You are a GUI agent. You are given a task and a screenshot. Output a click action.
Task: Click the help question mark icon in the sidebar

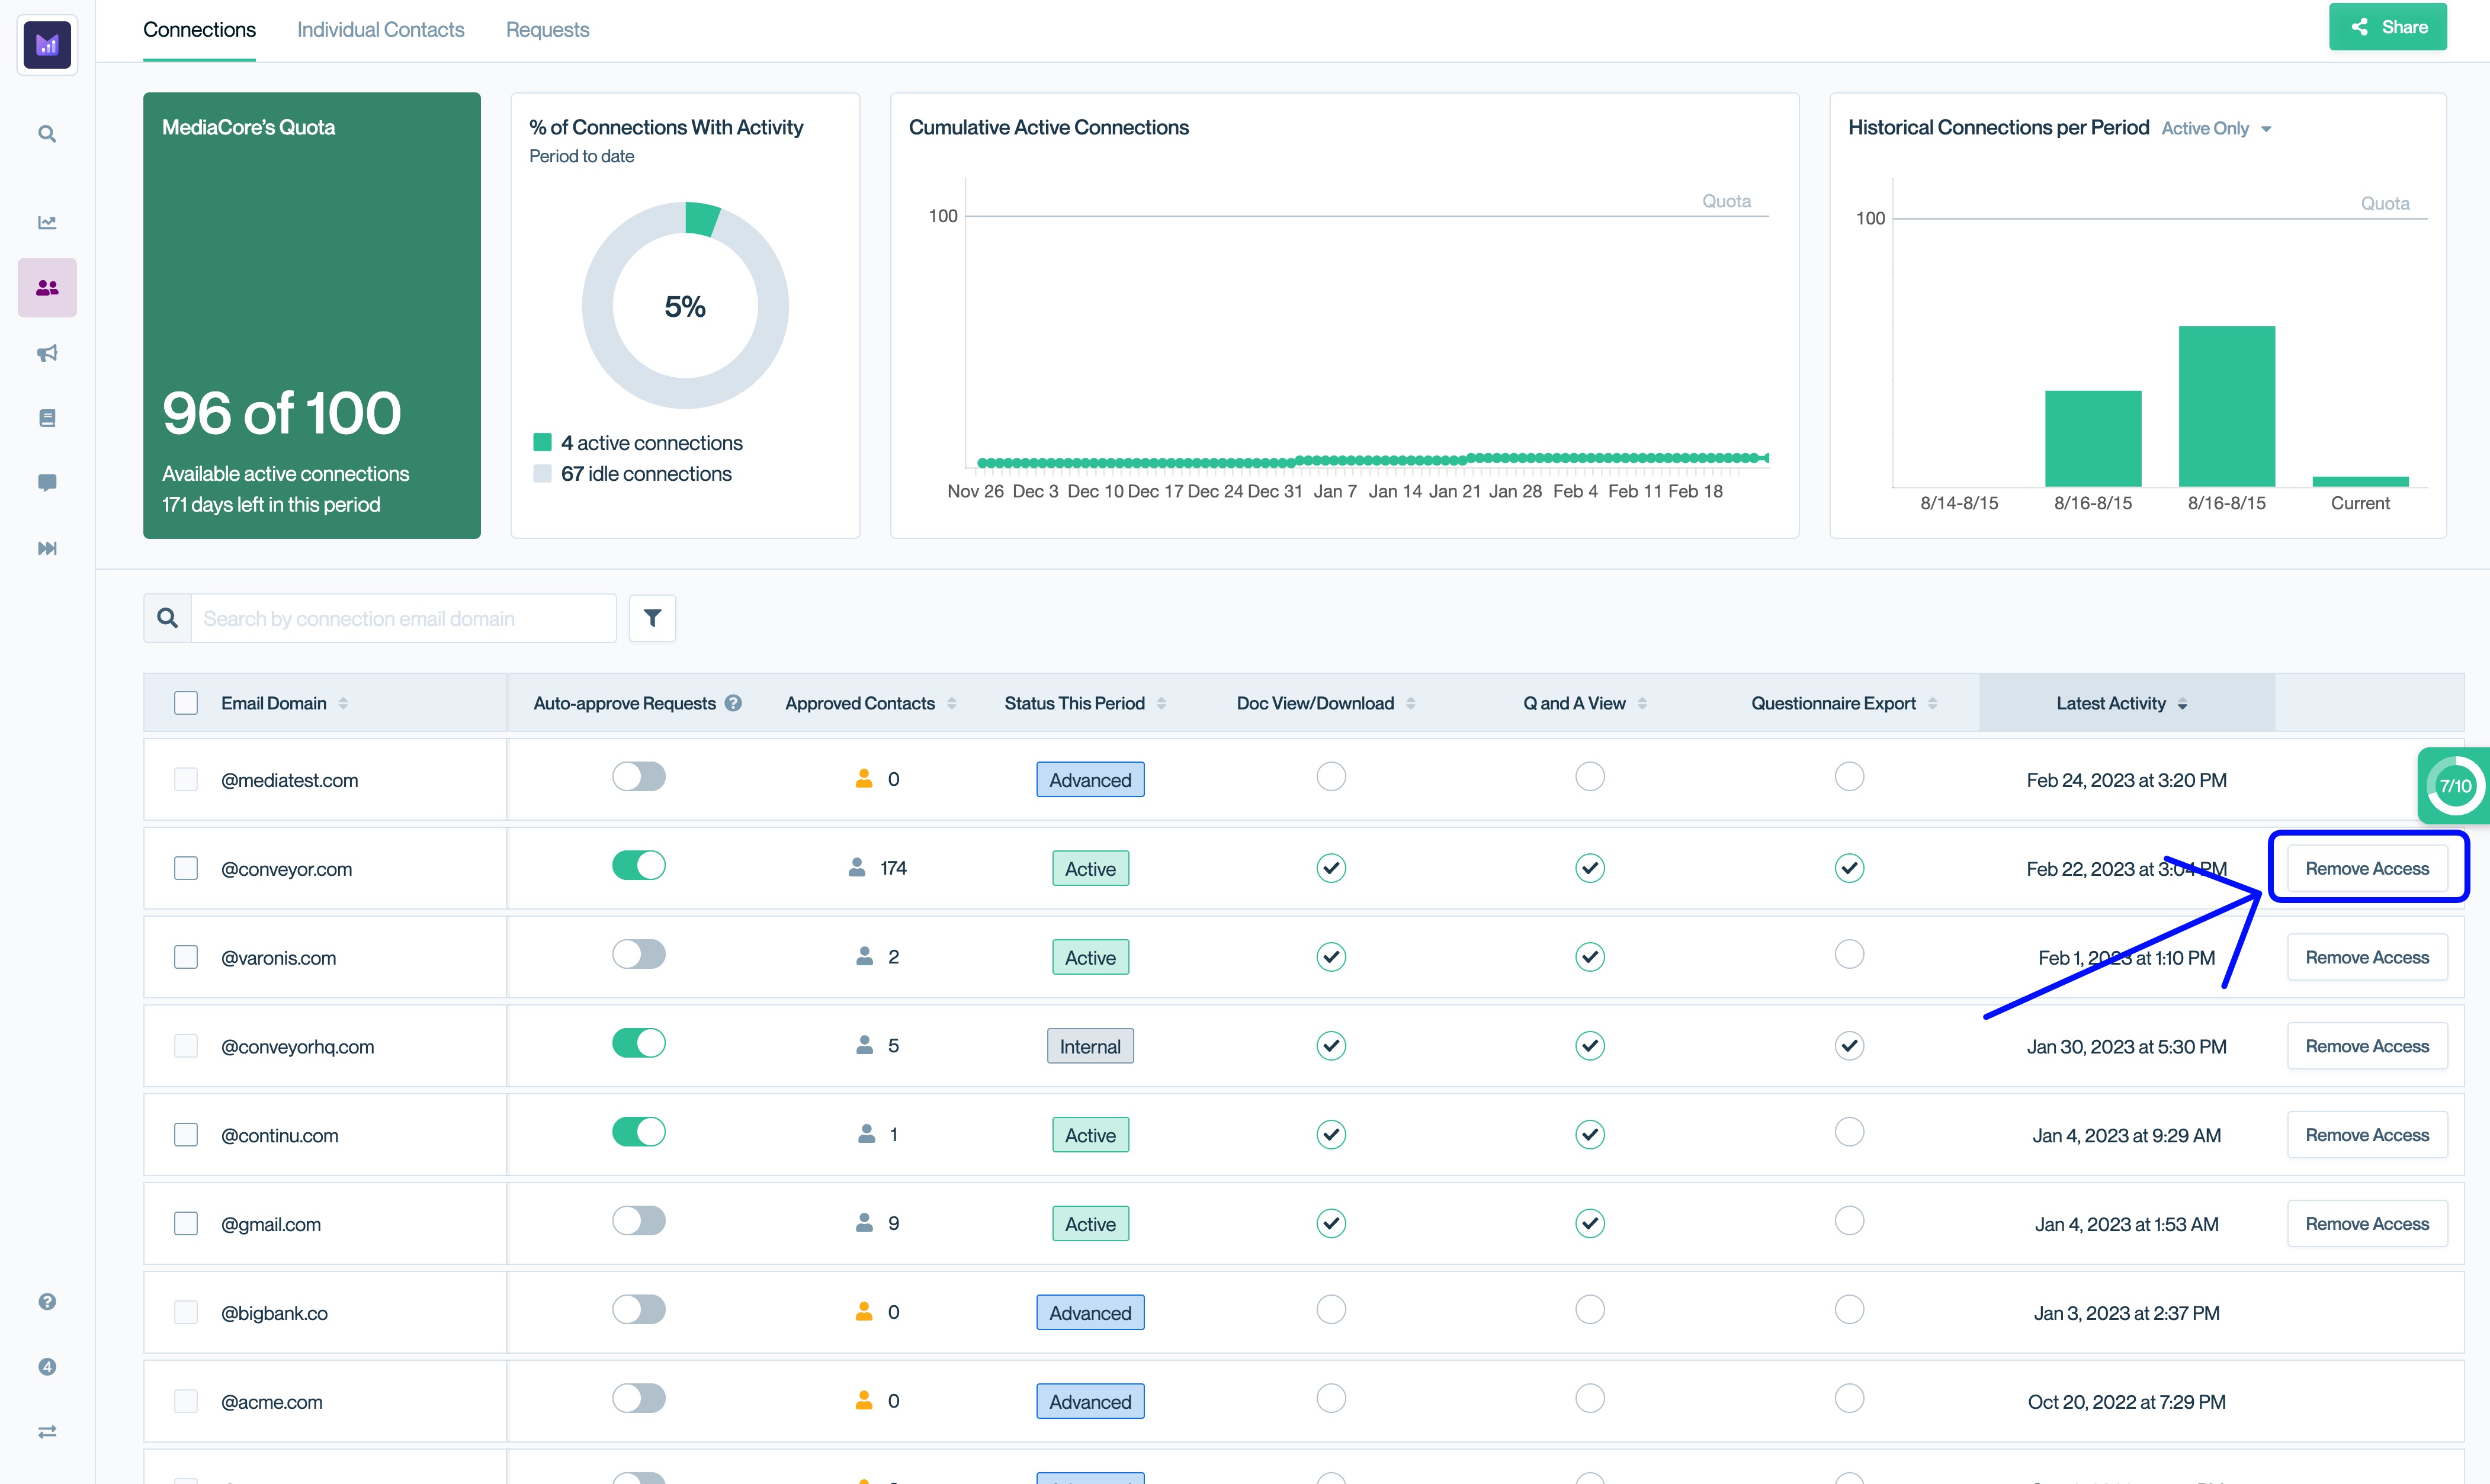tap(47, 1301)
